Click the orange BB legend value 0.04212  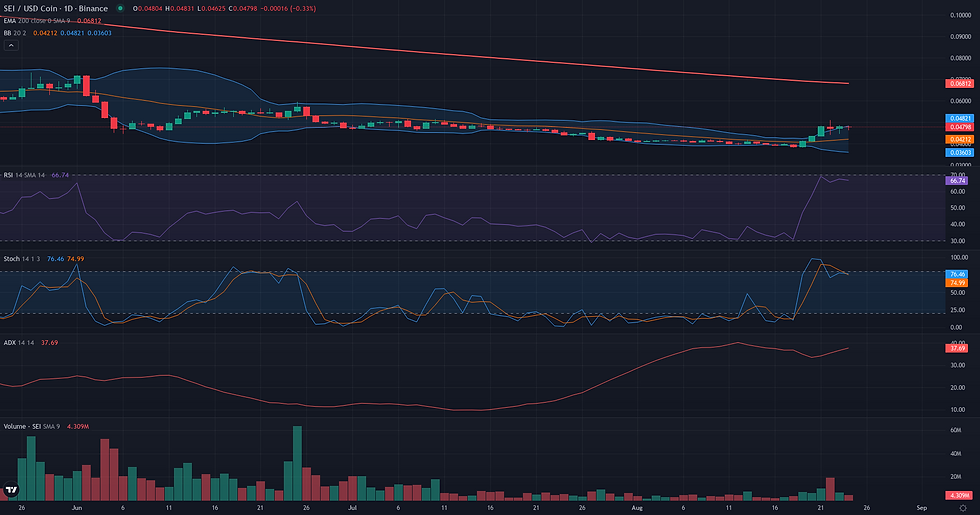coord(46,33)
